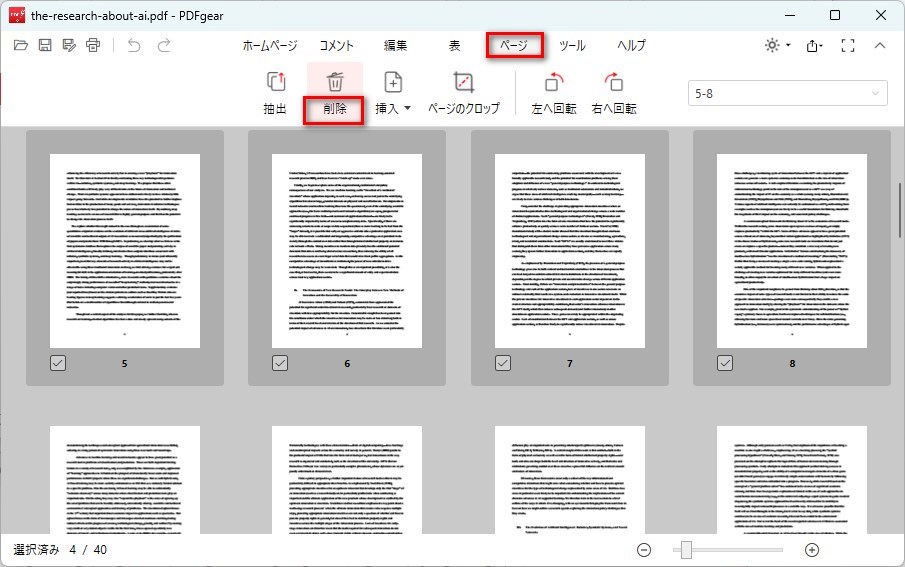Switch to the コメント tab

(336, 46)
